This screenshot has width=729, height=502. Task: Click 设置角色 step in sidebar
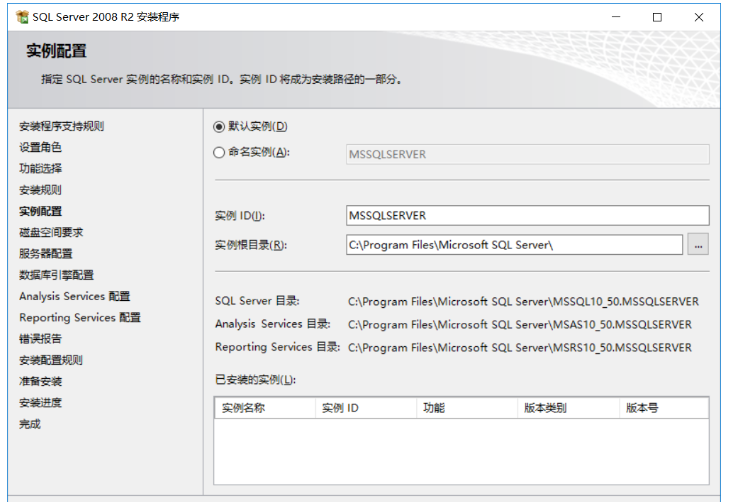(x=40, y=147)
